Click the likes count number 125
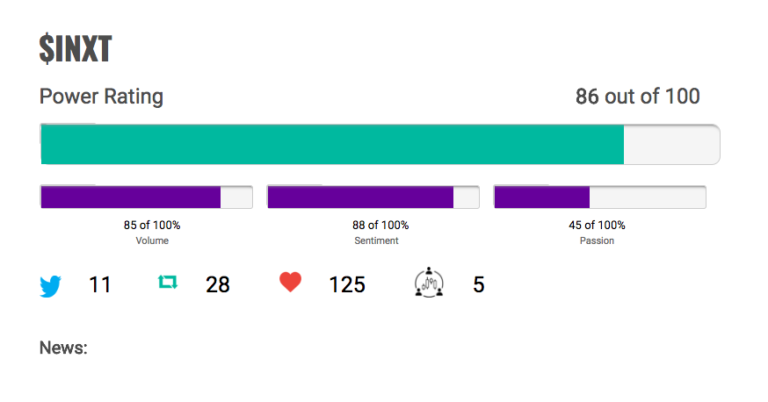768x402 pixels. pyautogui.click(x=347, y=284)
